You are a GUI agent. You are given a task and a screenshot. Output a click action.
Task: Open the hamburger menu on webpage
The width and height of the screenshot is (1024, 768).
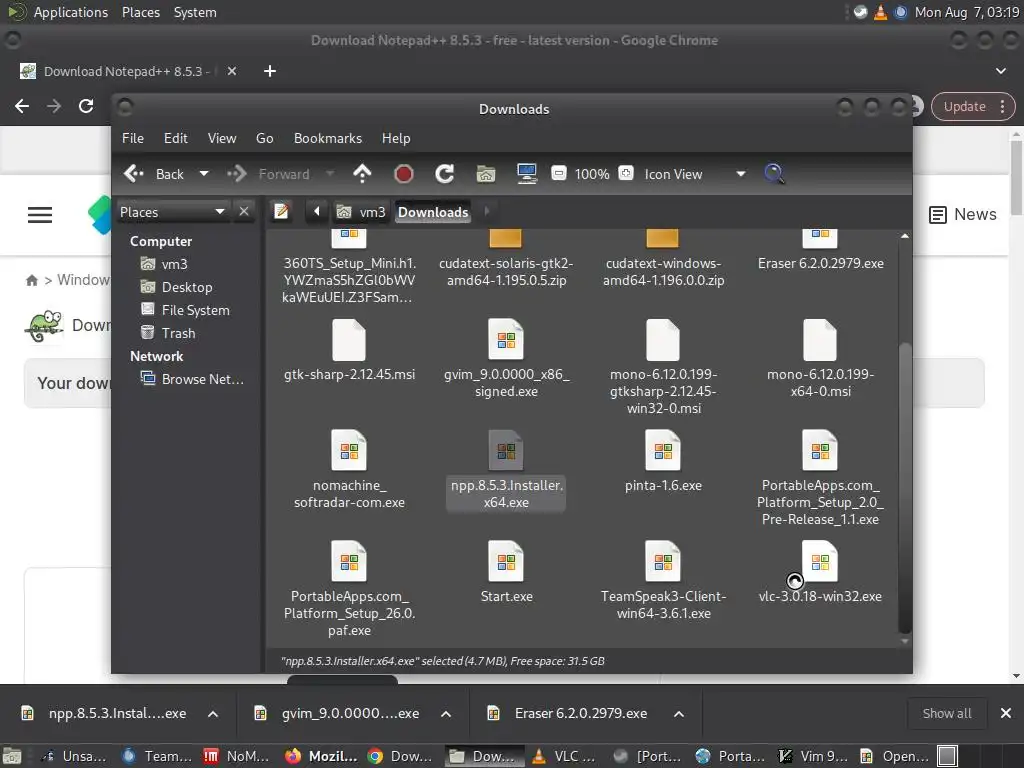click(x=40, y=215)
